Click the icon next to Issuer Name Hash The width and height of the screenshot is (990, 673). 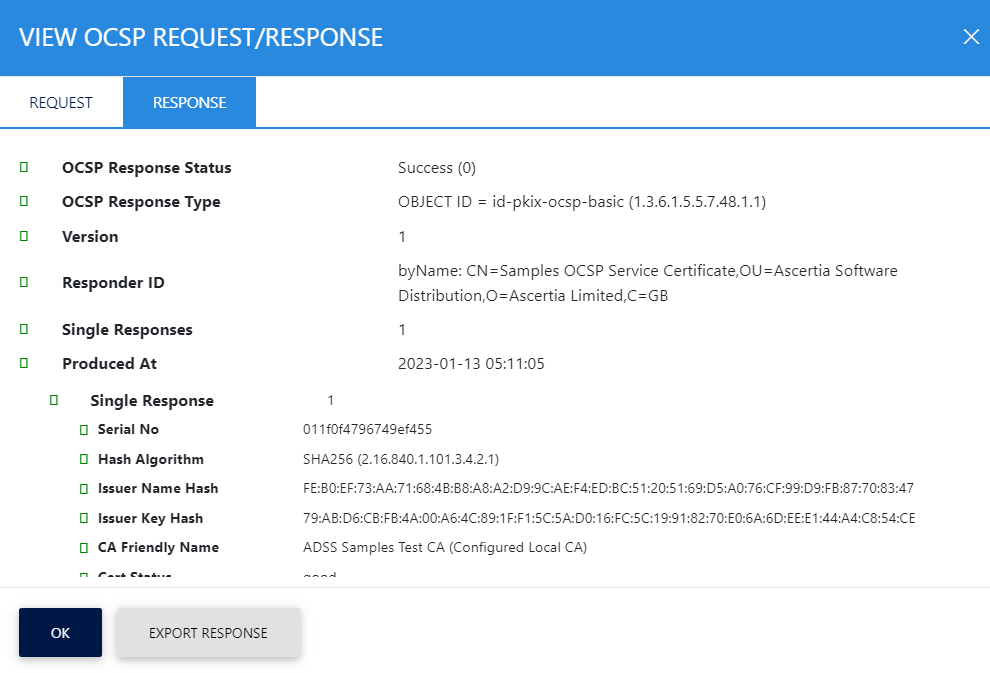[84, 489]
